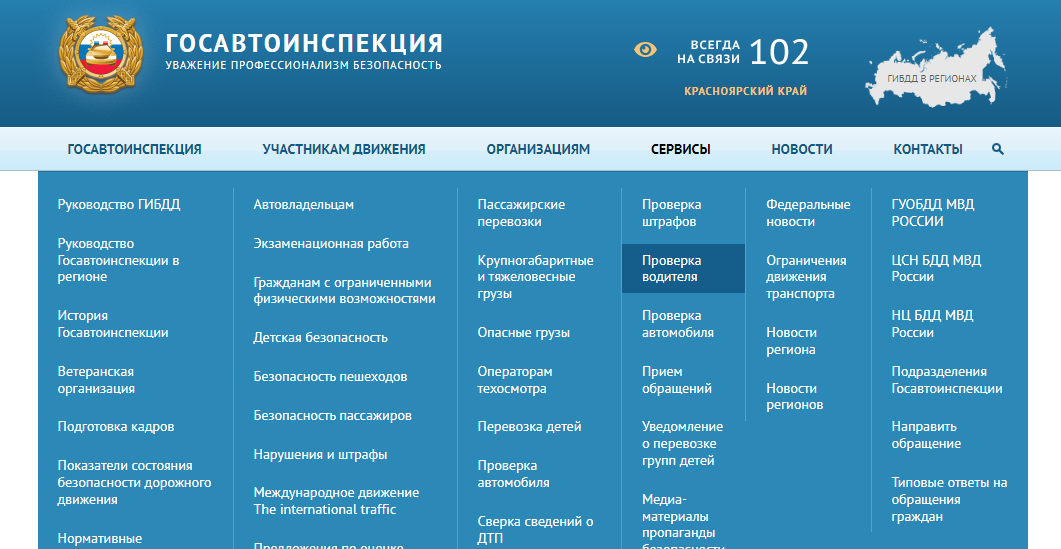Open Руководство Госавтоинспекции в регионе

point(118,260)
